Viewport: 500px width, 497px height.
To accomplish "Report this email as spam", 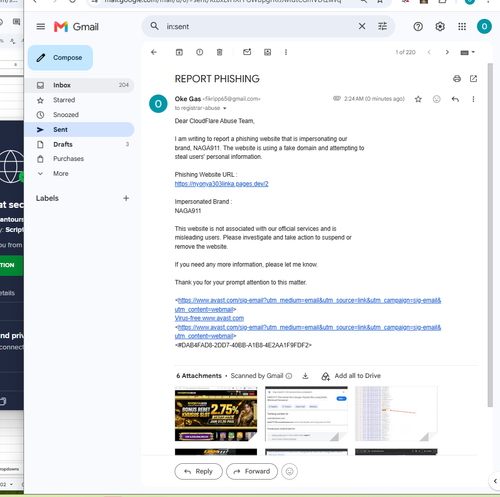I will coord(199,52).
